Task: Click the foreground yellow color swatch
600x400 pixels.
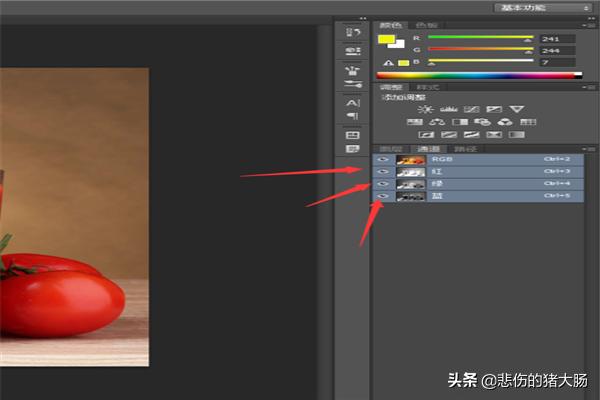Action: click(x=386, y=39)
